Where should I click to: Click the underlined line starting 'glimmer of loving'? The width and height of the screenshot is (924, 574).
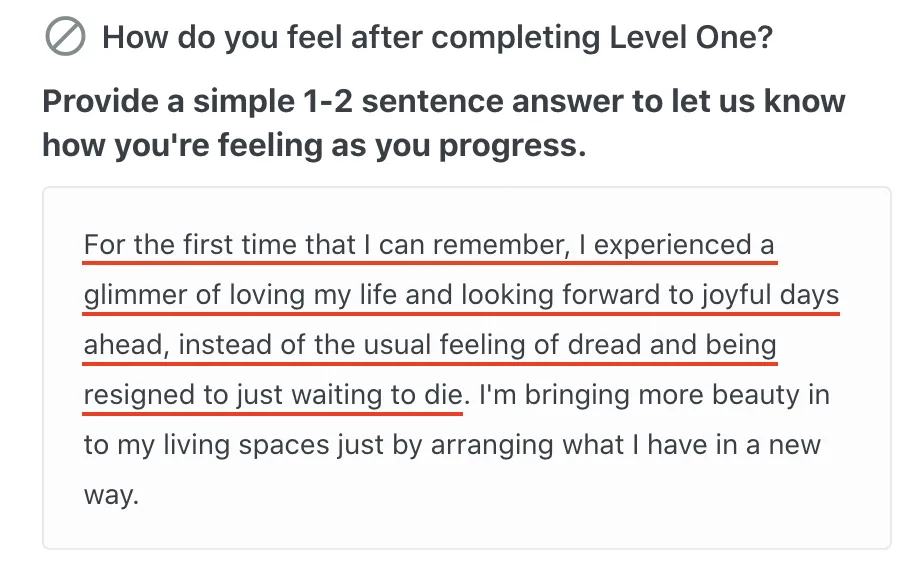461,295
